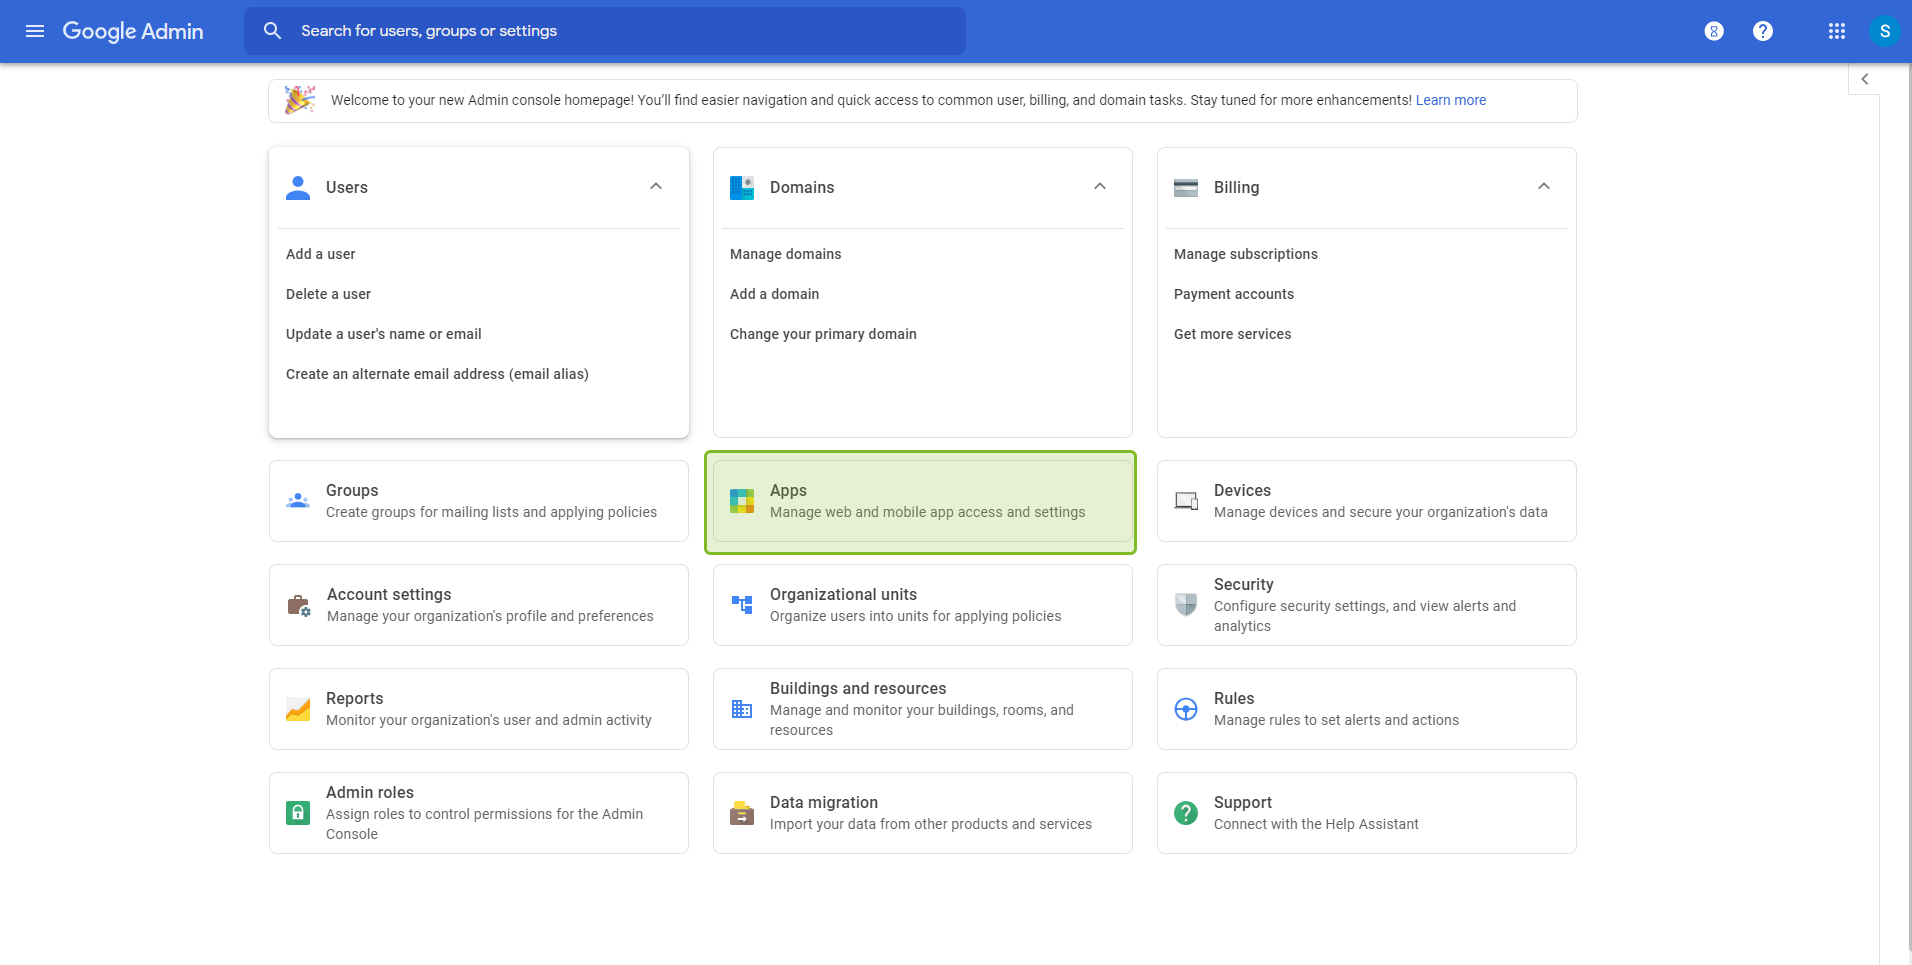Select Update a user's name or email
Screen dimensions: 1912x965
384,334
